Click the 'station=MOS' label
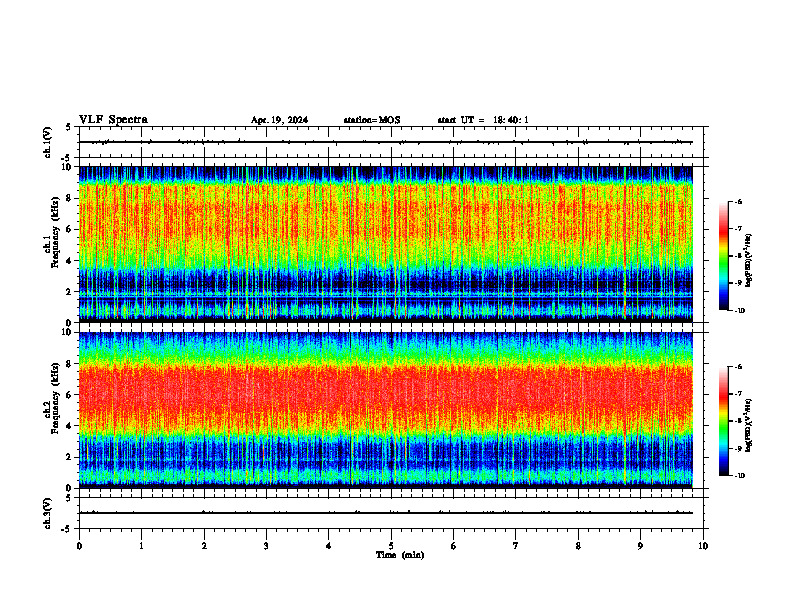The height and width of the screenshot is (612, 792). coord(372,120)
